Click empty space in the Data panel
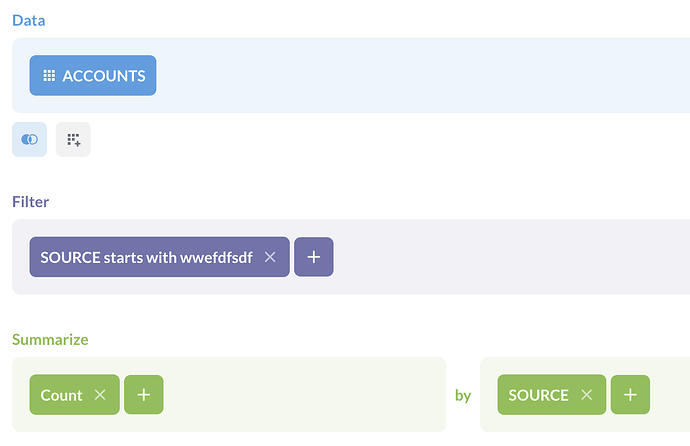This screenshot has height=446, width=690. (400, 76)
